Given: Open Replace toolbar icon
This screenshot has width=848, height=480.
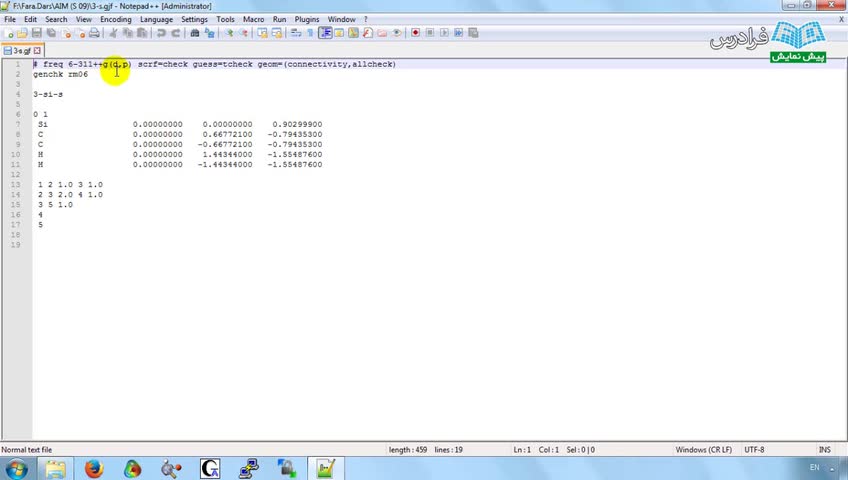Looking at the screenshot, I should 209,34.
